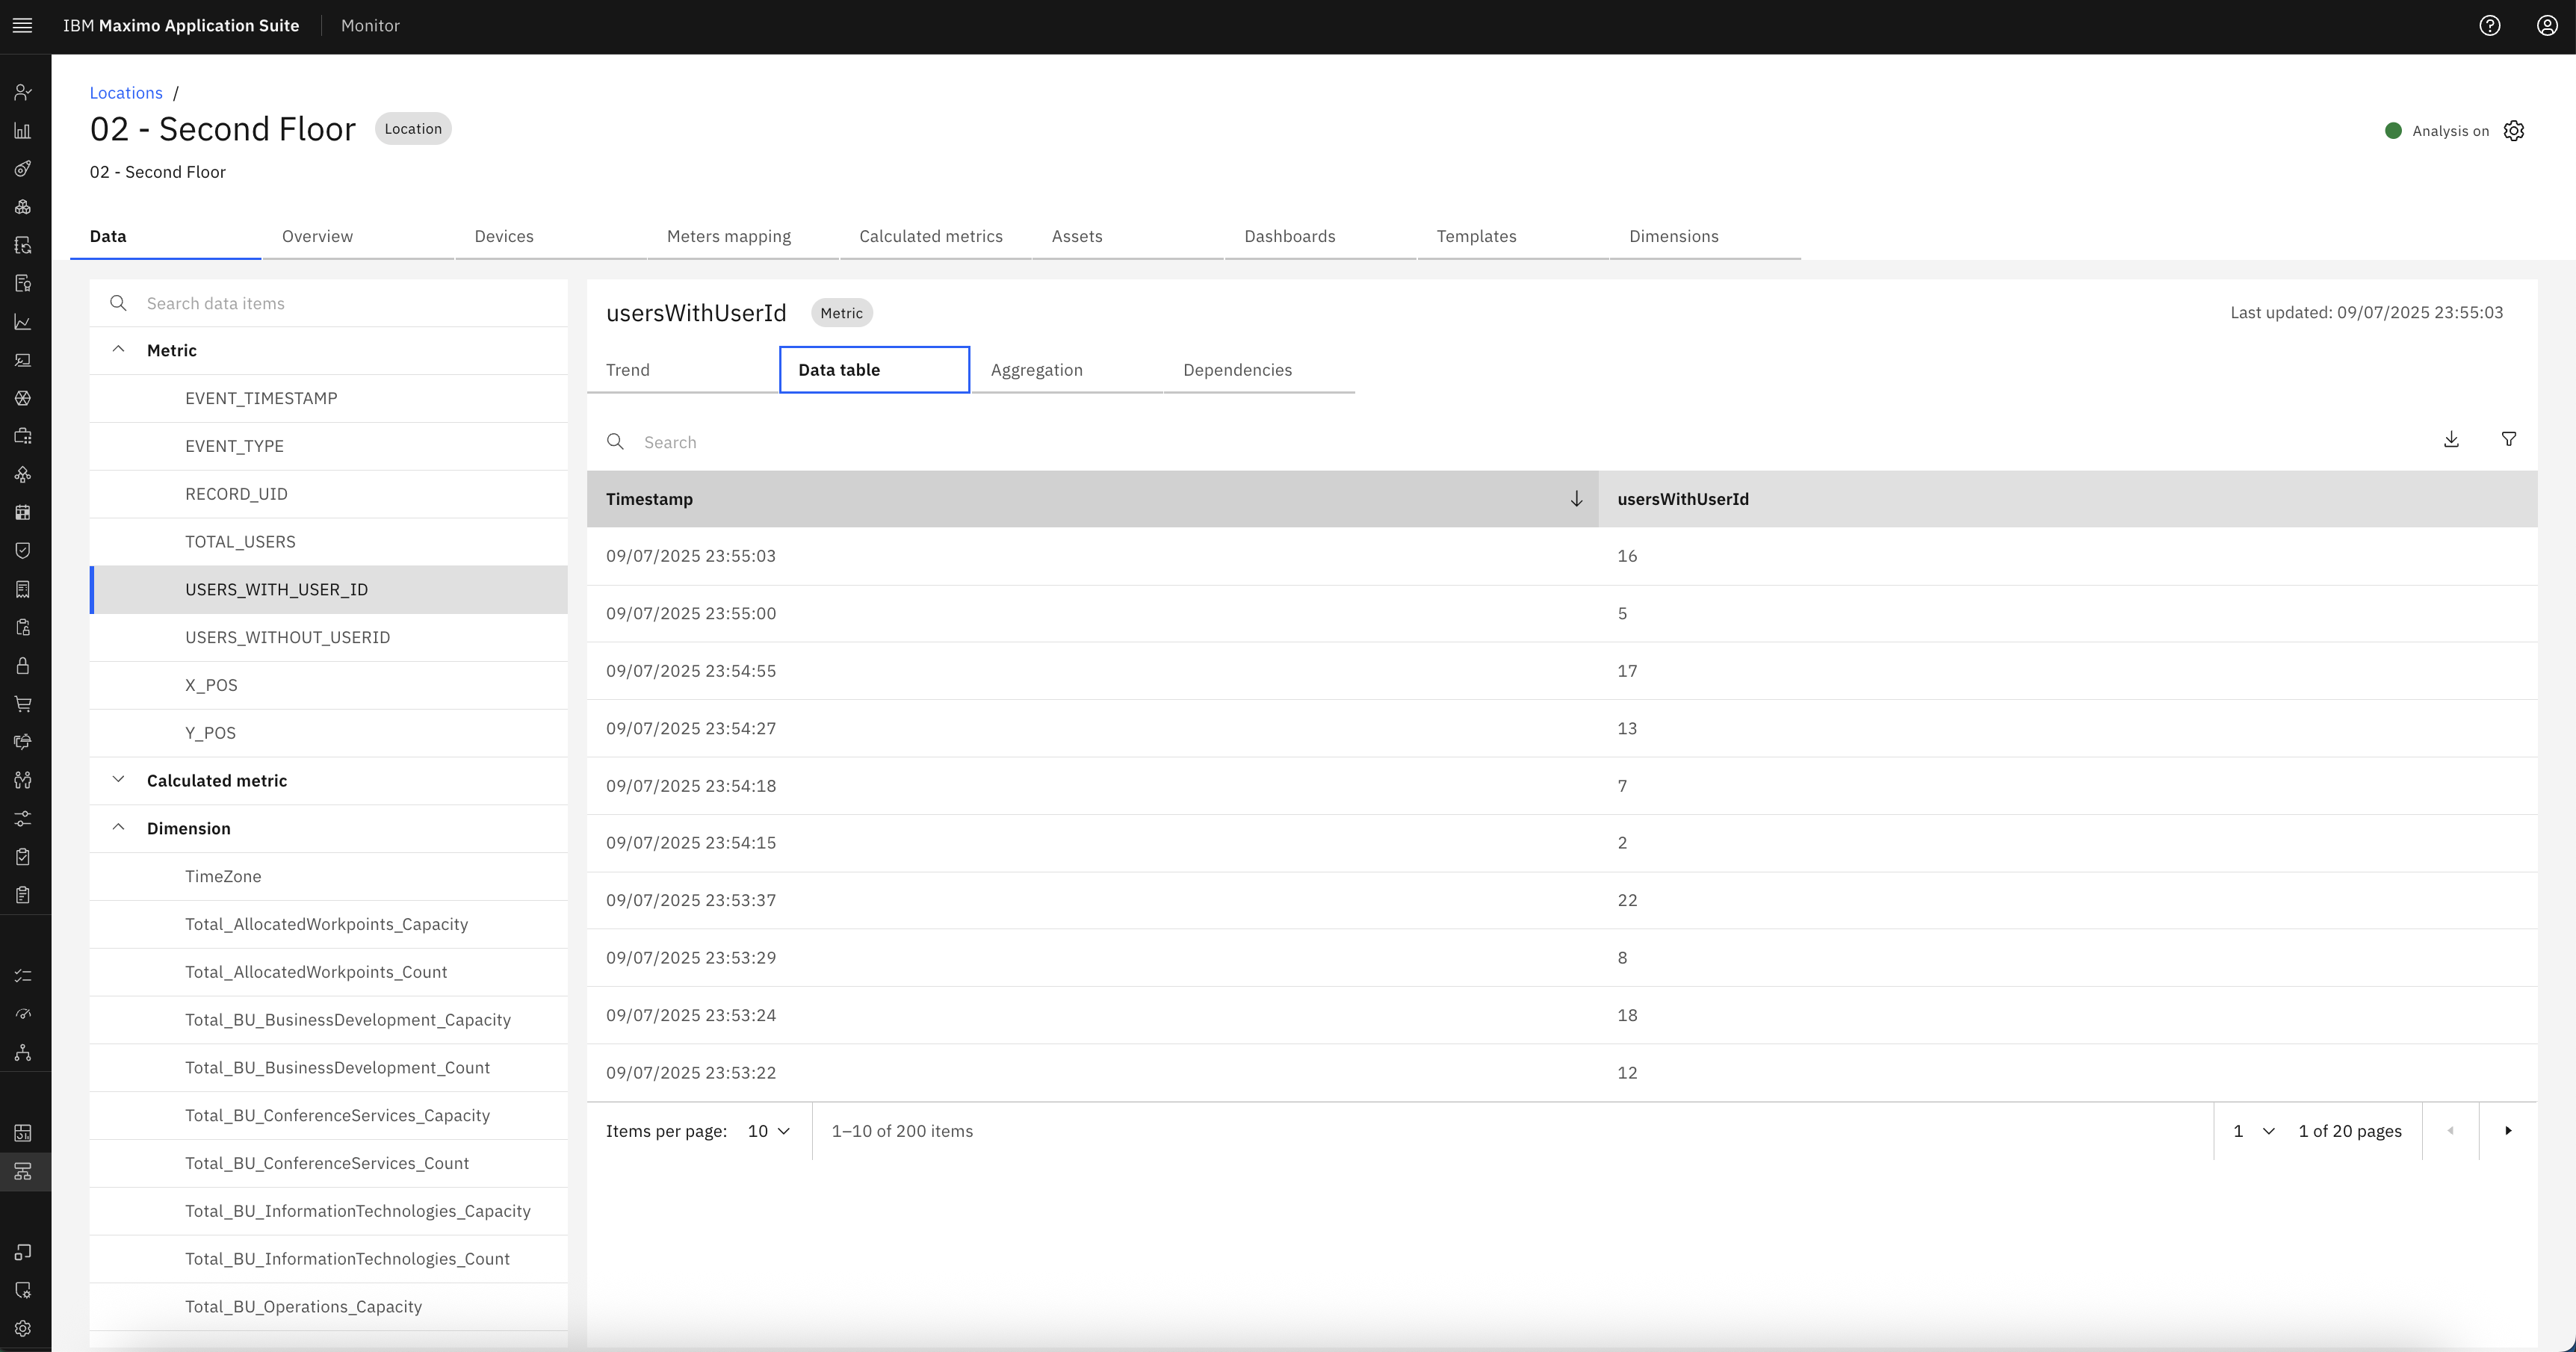Go to next page of table
The height and width of the screenshot is (1352, 2576).
[x=2508, y=1131]
